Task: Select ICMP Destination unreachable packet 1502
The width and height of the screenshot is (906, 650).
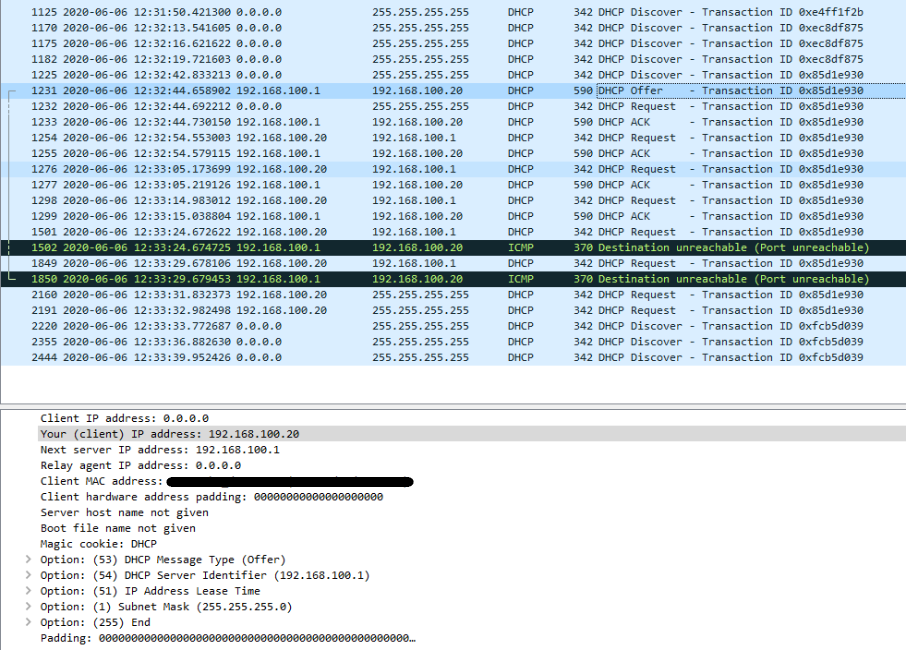Action: pos(300,247)
